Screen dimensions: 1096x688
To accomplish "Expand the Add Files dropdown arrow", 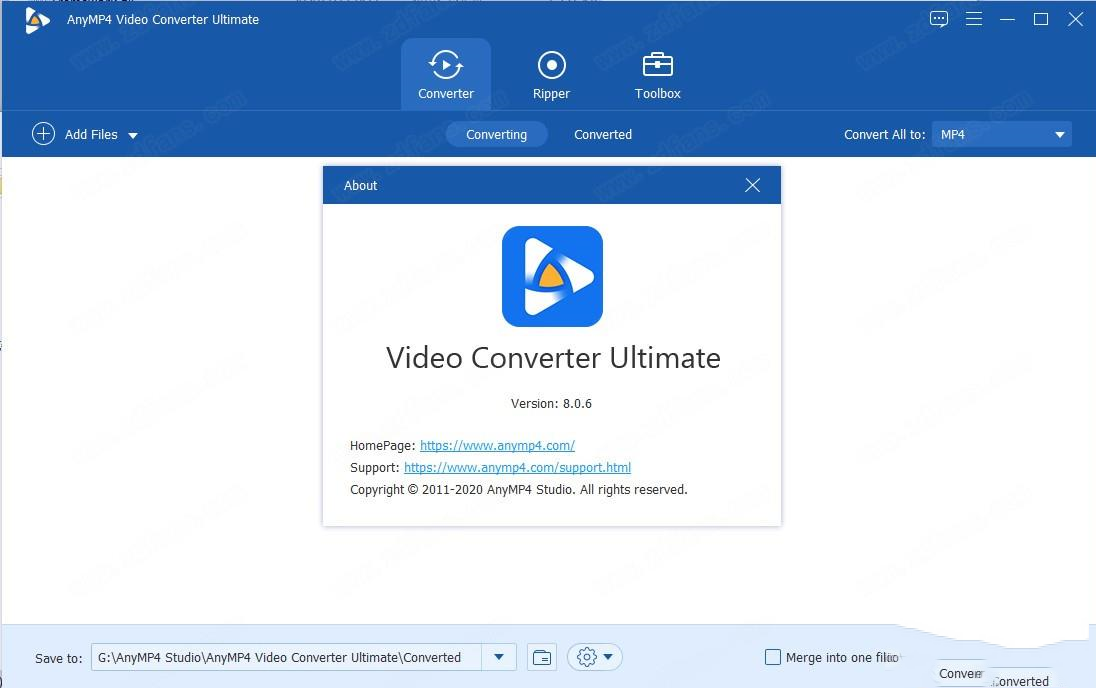I will 133,135.
